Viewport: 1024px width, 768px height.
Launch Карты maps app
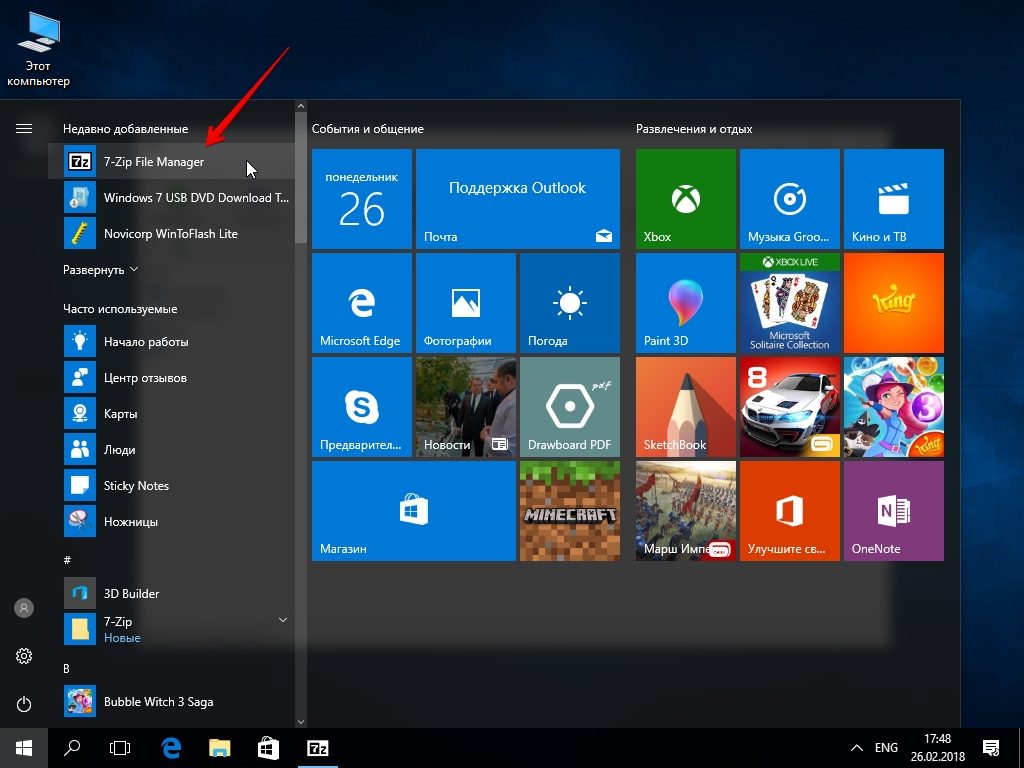(171, 413)
